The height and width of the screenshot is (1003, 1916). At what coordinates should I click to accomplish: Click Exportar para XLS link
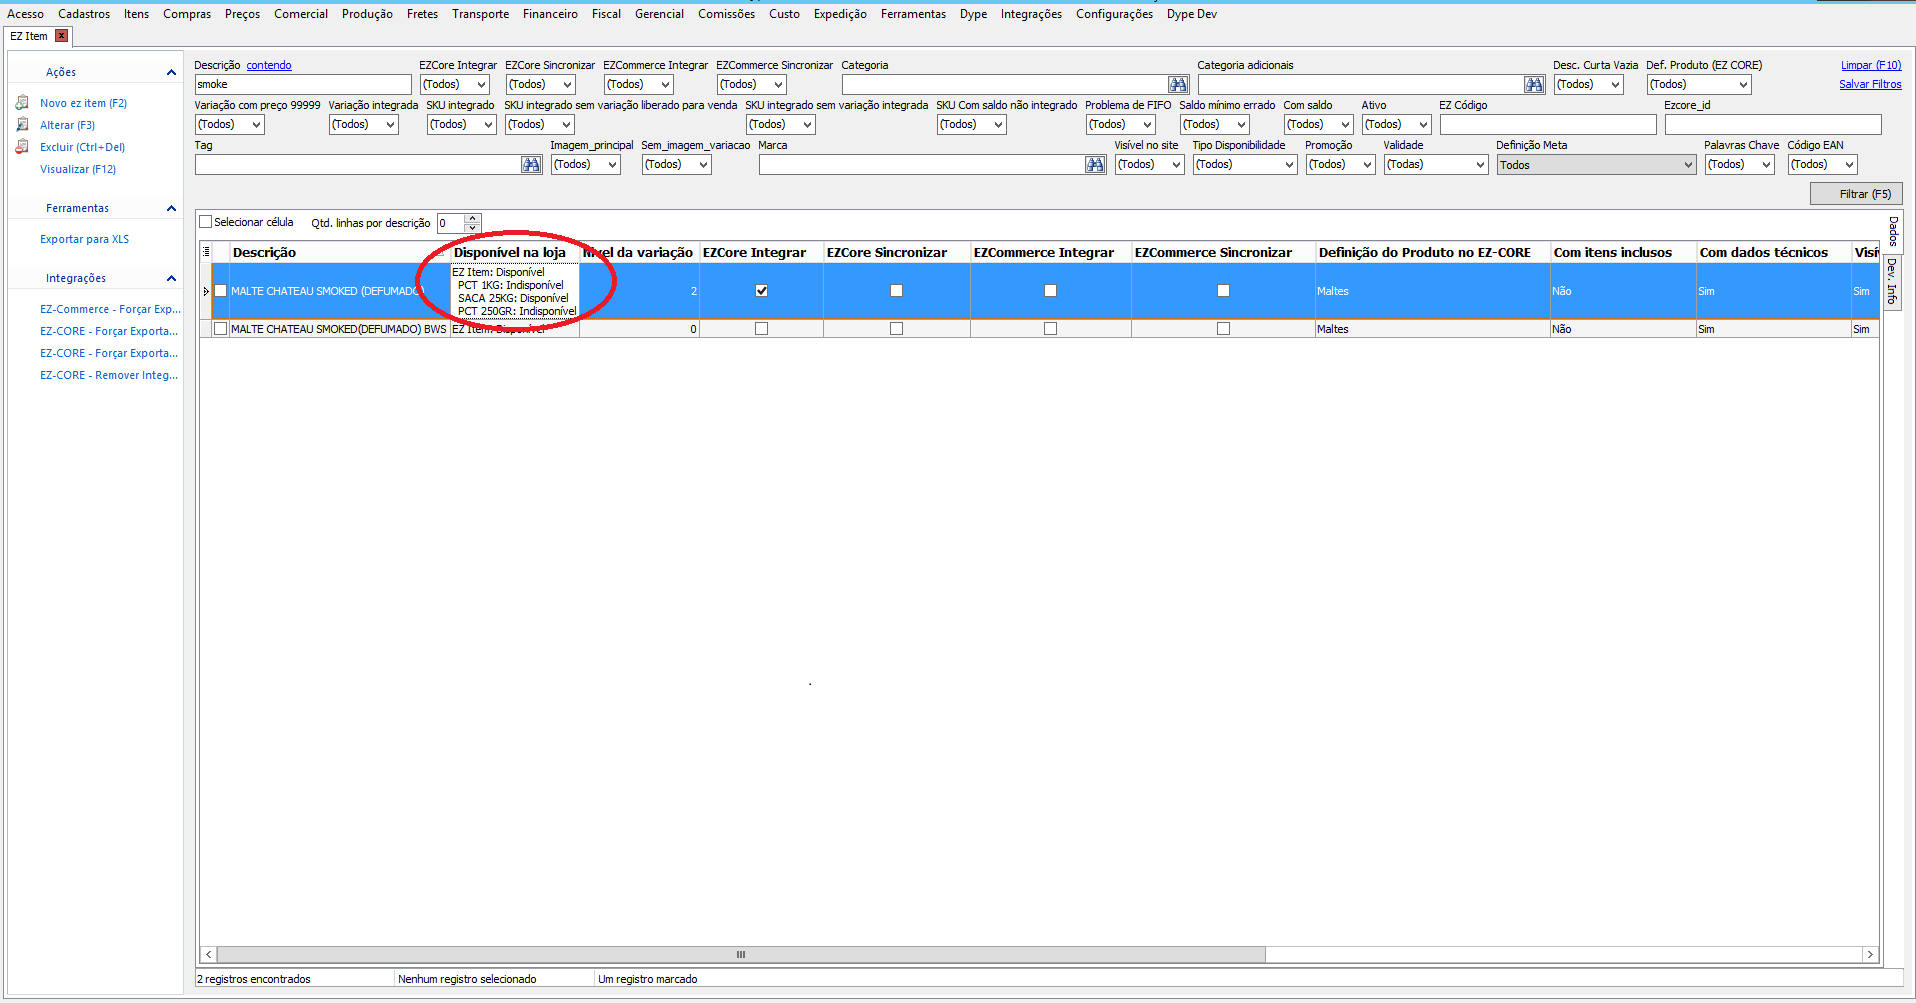tap(84, 239)
